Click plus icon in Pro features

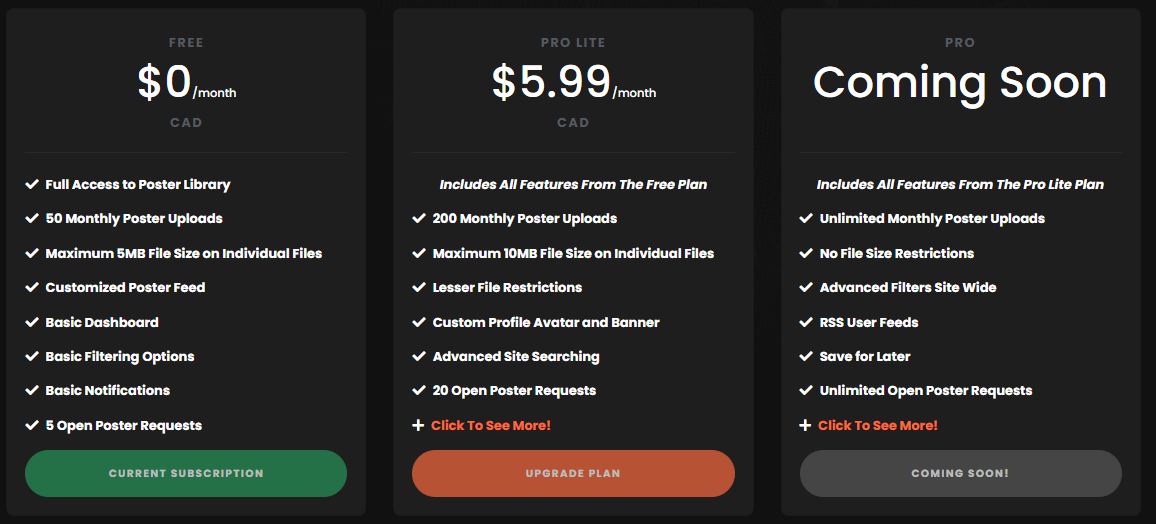(805, 425)
